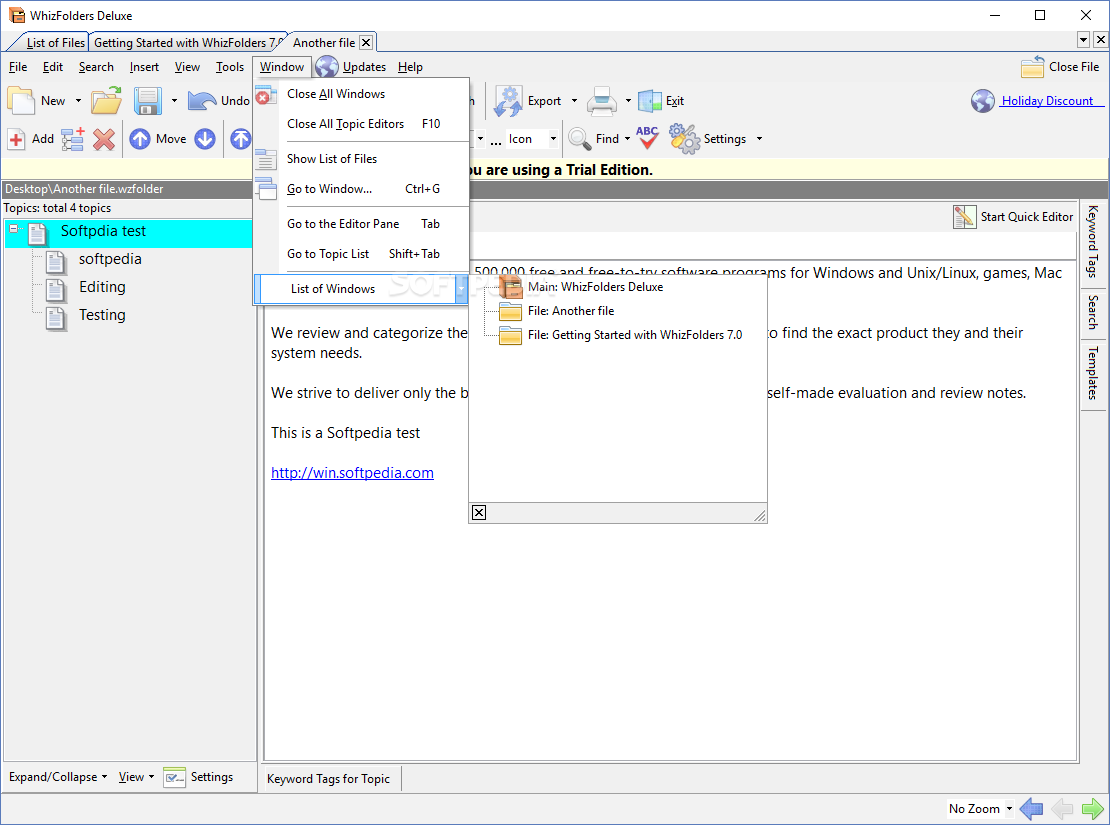Open Find with the magnifier icon

[x=579, y=139]
